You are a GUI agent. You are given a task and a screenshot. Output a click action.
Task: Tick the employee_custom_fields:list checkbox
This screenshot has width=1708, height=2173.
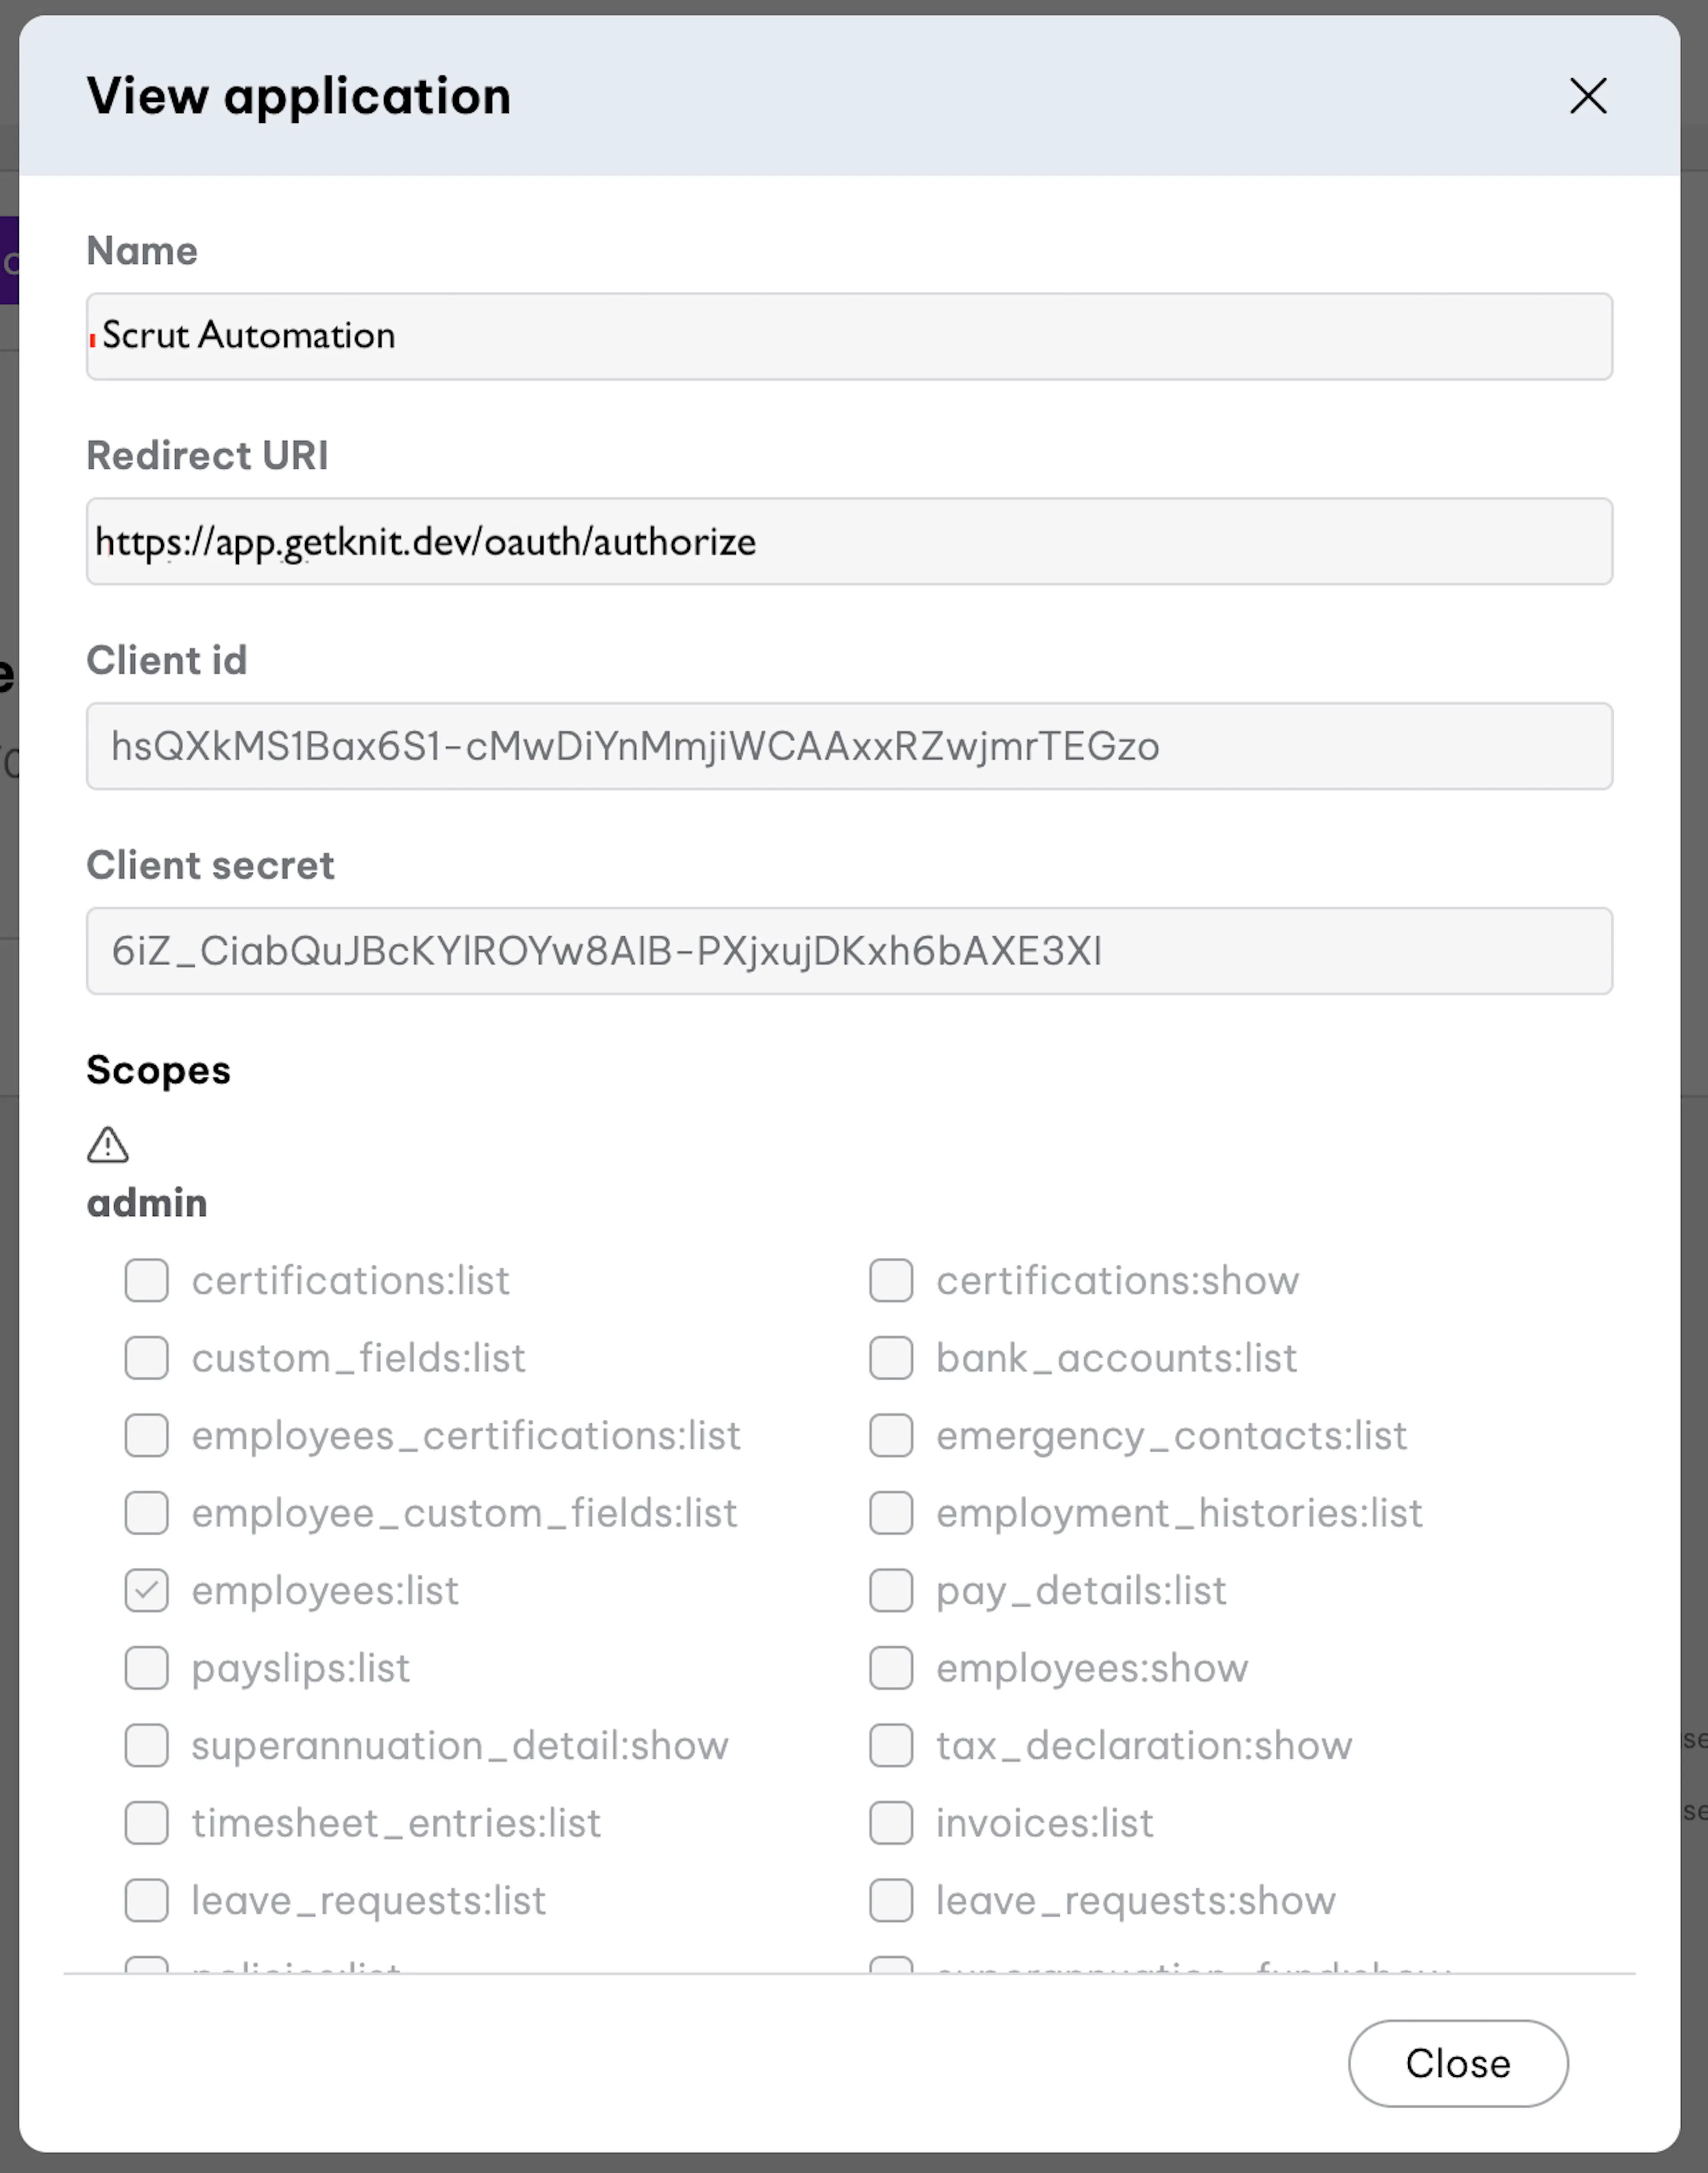click(147, 1513)
